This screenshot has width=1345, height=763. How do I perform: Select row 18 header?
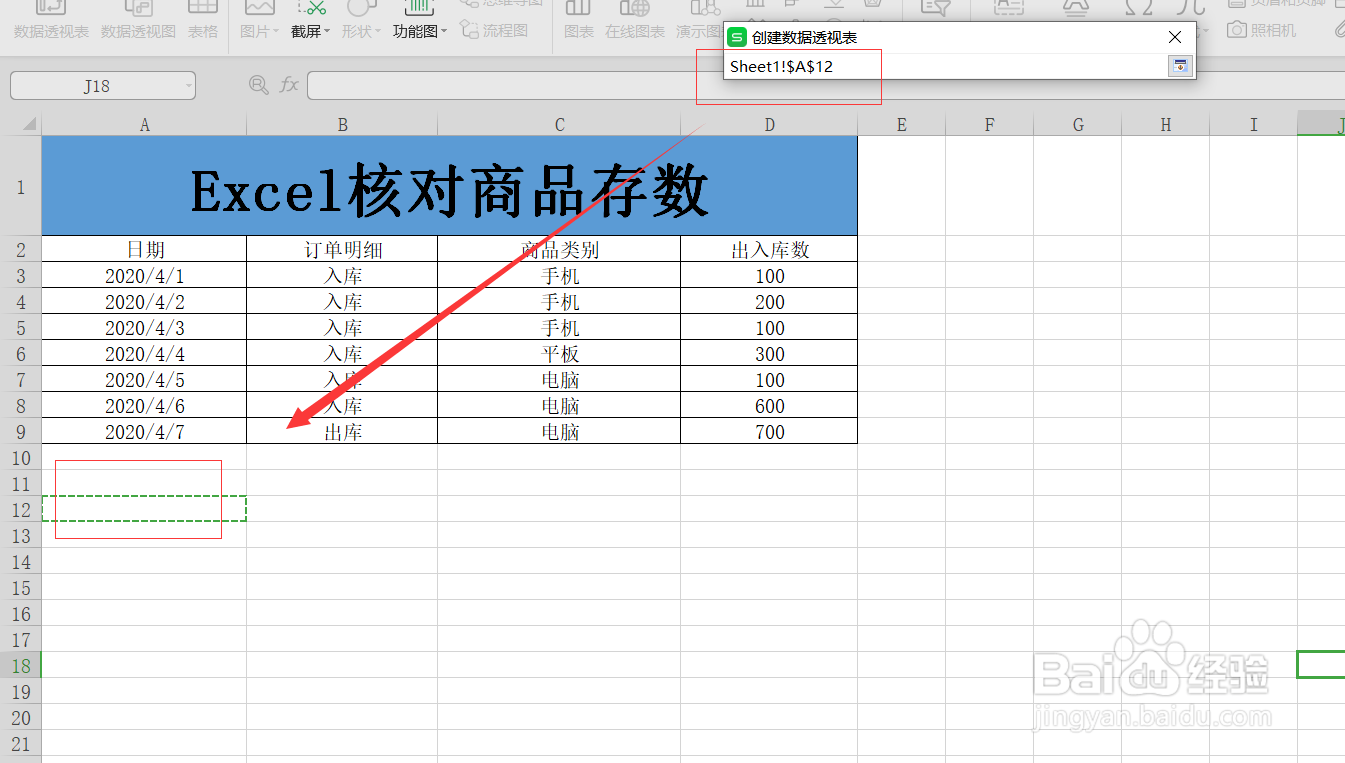pos(21,665)
